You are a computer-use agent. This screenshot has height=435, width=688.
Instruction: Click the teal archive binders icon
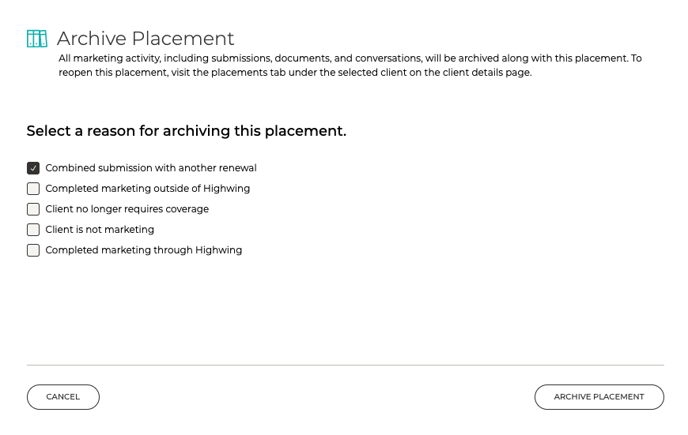pos(37,38)
